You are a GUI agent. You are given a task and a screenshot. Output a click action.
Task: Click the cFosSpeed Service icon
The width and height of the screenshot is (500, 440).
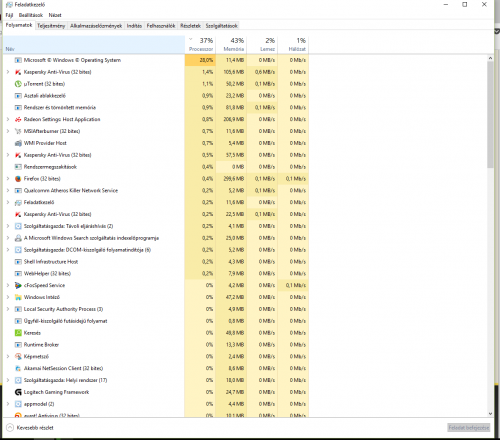pos(18,285)
